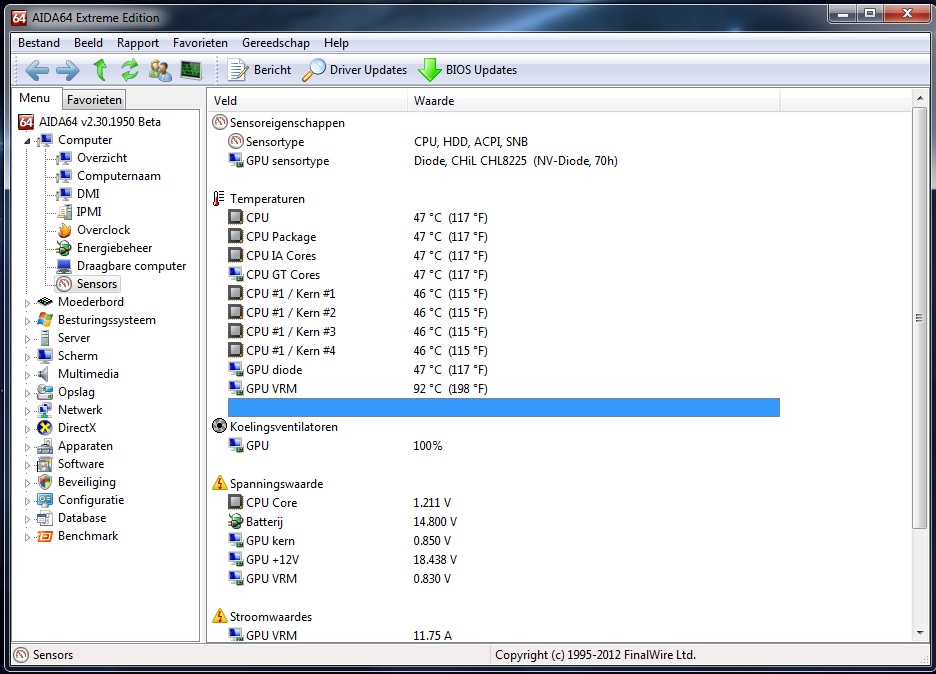Click the Veld column header

pos(307,101)
